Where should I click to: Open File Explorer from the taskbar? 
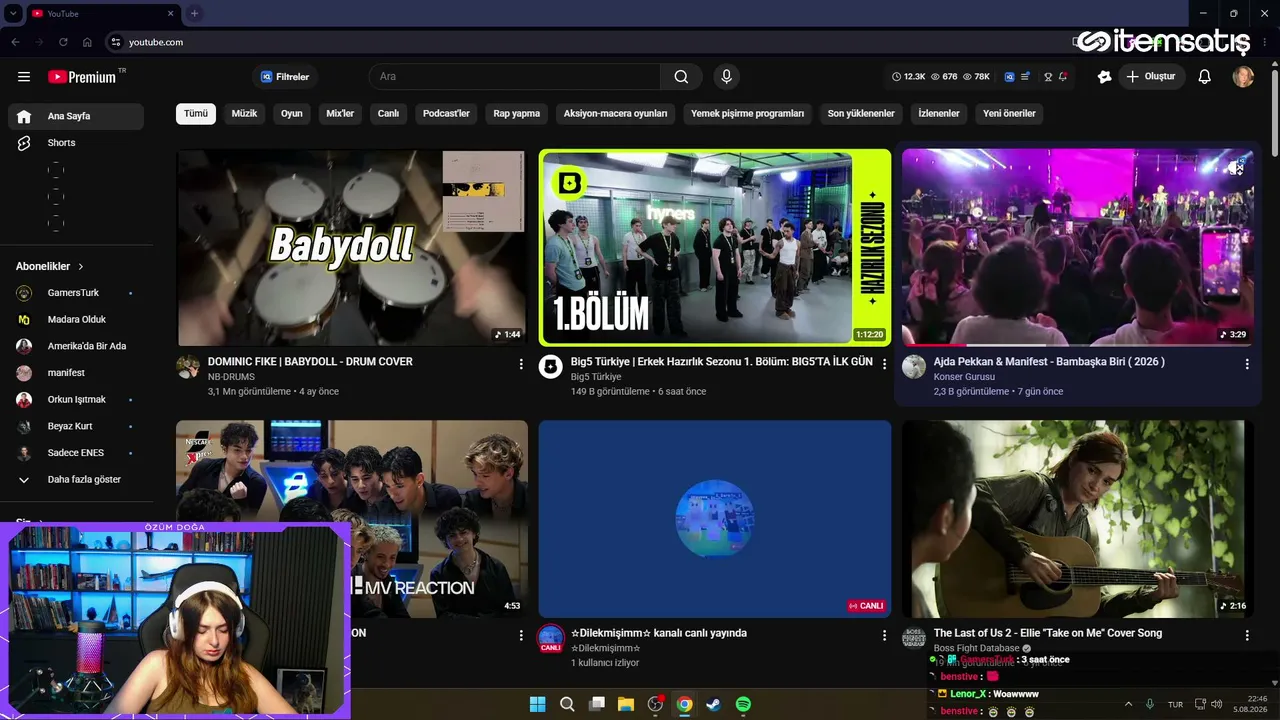pos(626,704)
